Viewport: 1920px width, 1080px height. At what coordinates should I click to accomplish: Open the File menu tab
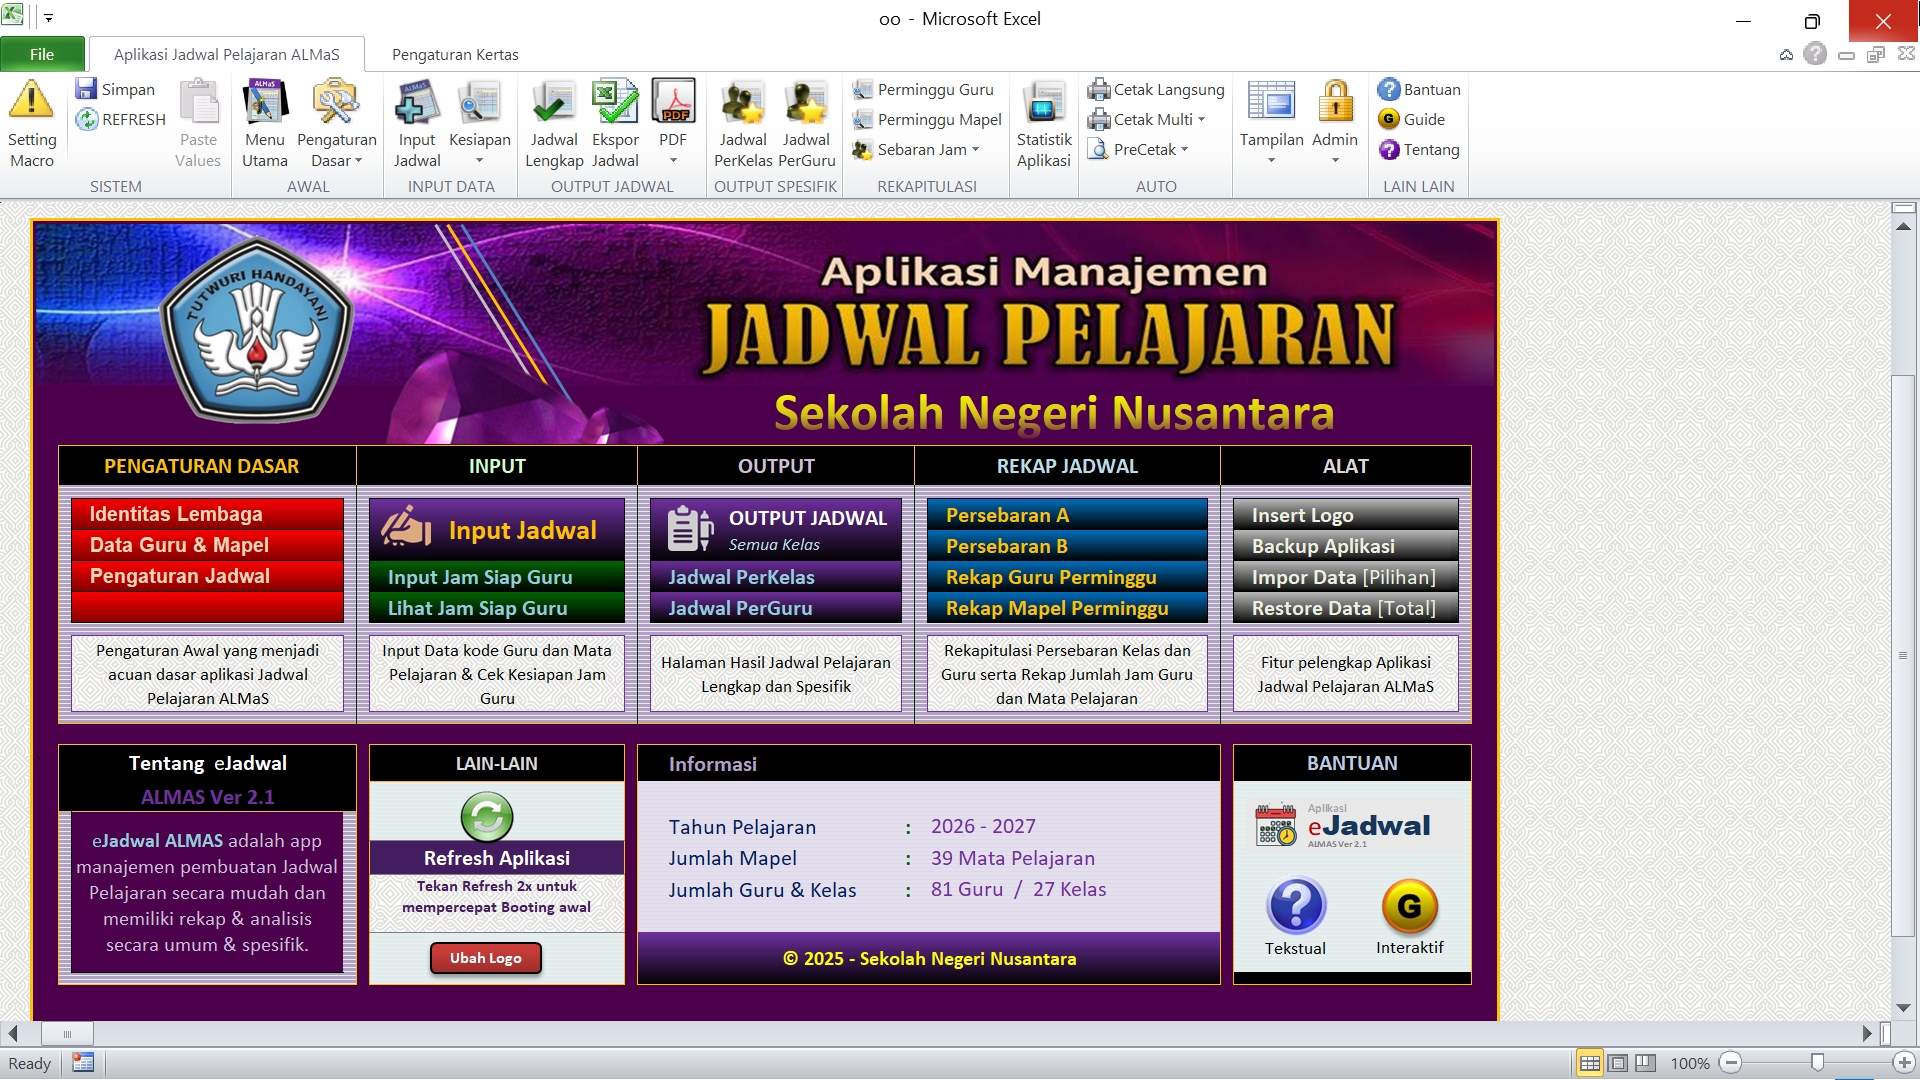[42, 55]
